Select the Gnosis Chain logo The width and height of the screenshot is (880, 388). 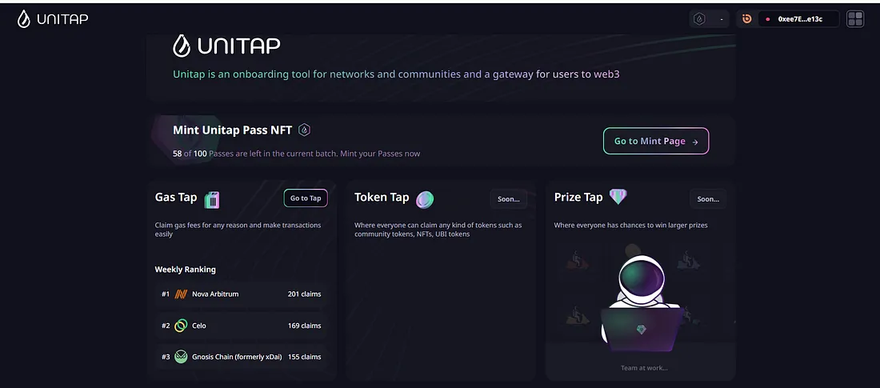[x=181, y=357]
